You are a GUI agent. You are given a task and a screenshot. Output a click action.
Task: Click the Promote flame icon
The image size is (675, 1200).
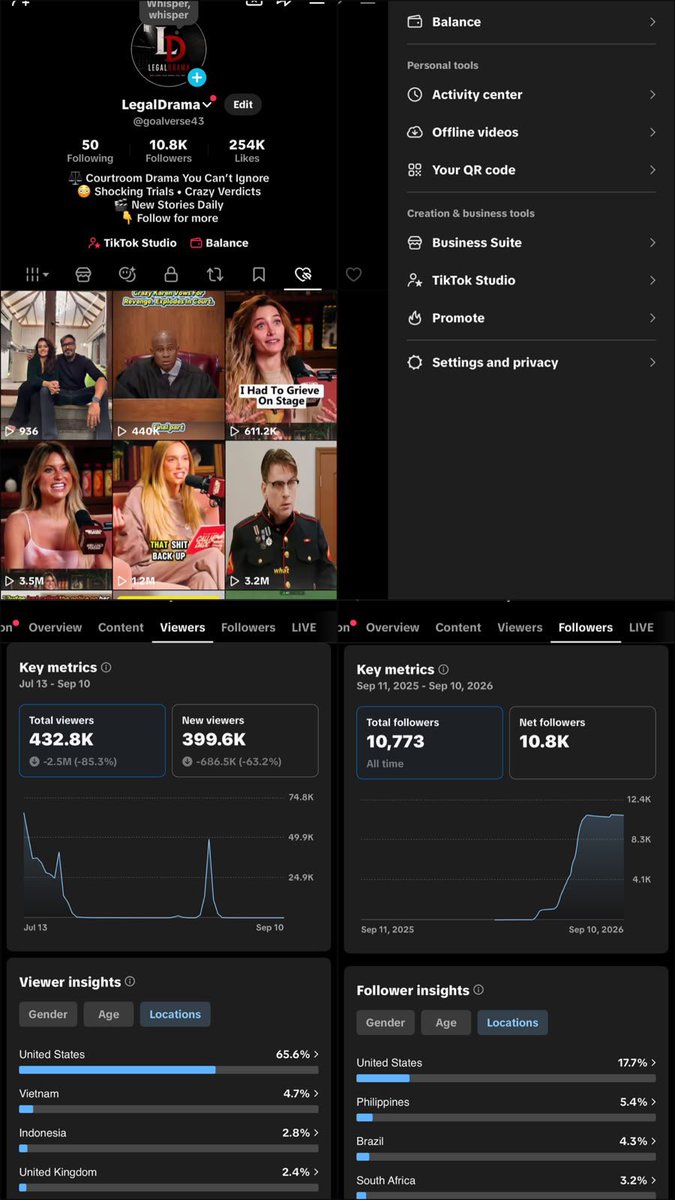click(x=415, y=318)
